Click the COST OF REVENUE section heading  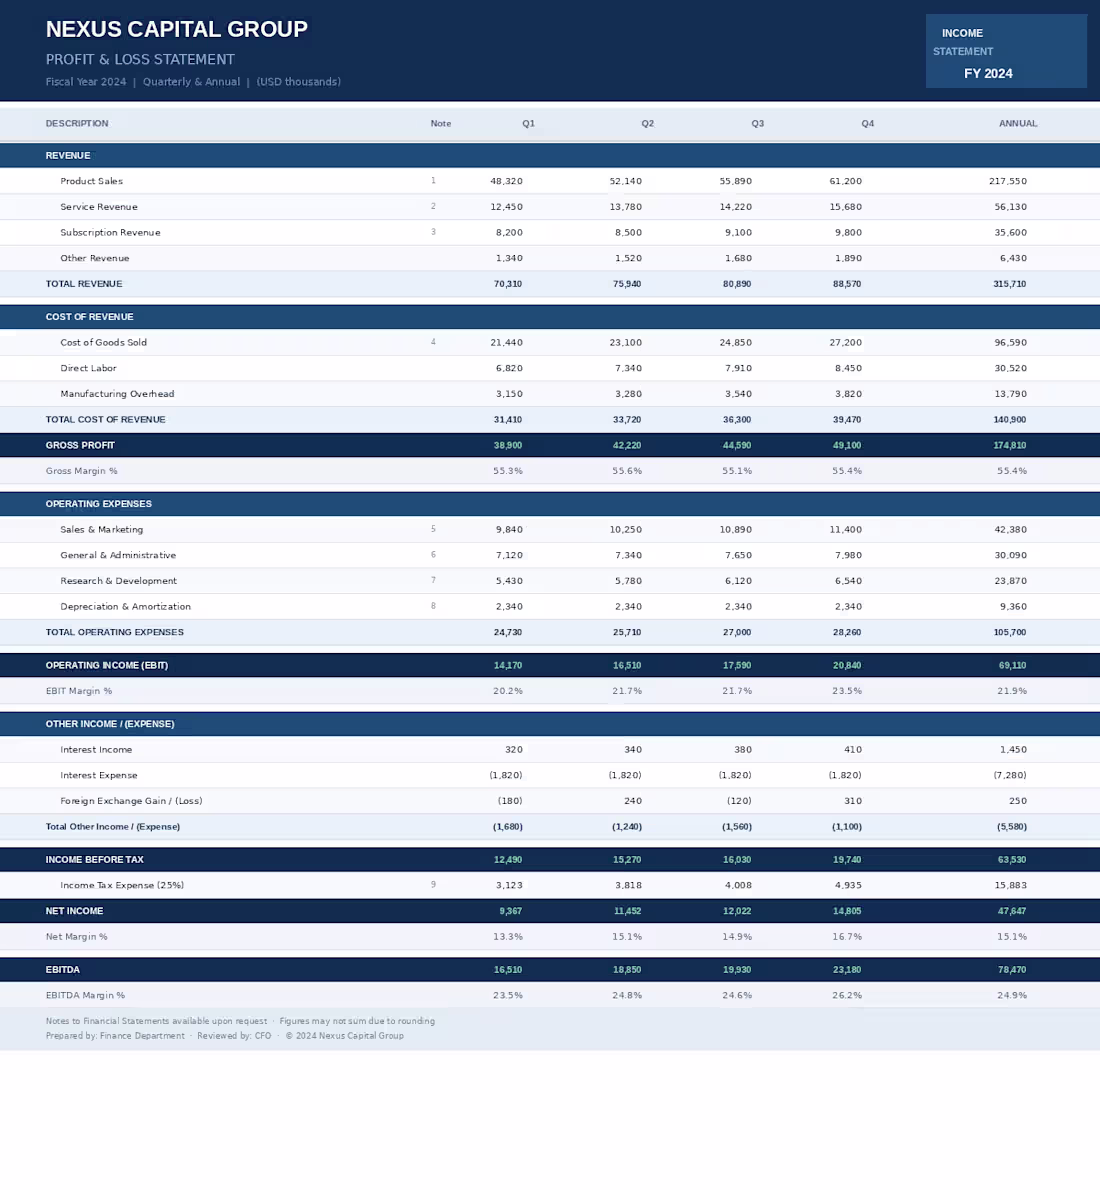(x=89, y=316)
